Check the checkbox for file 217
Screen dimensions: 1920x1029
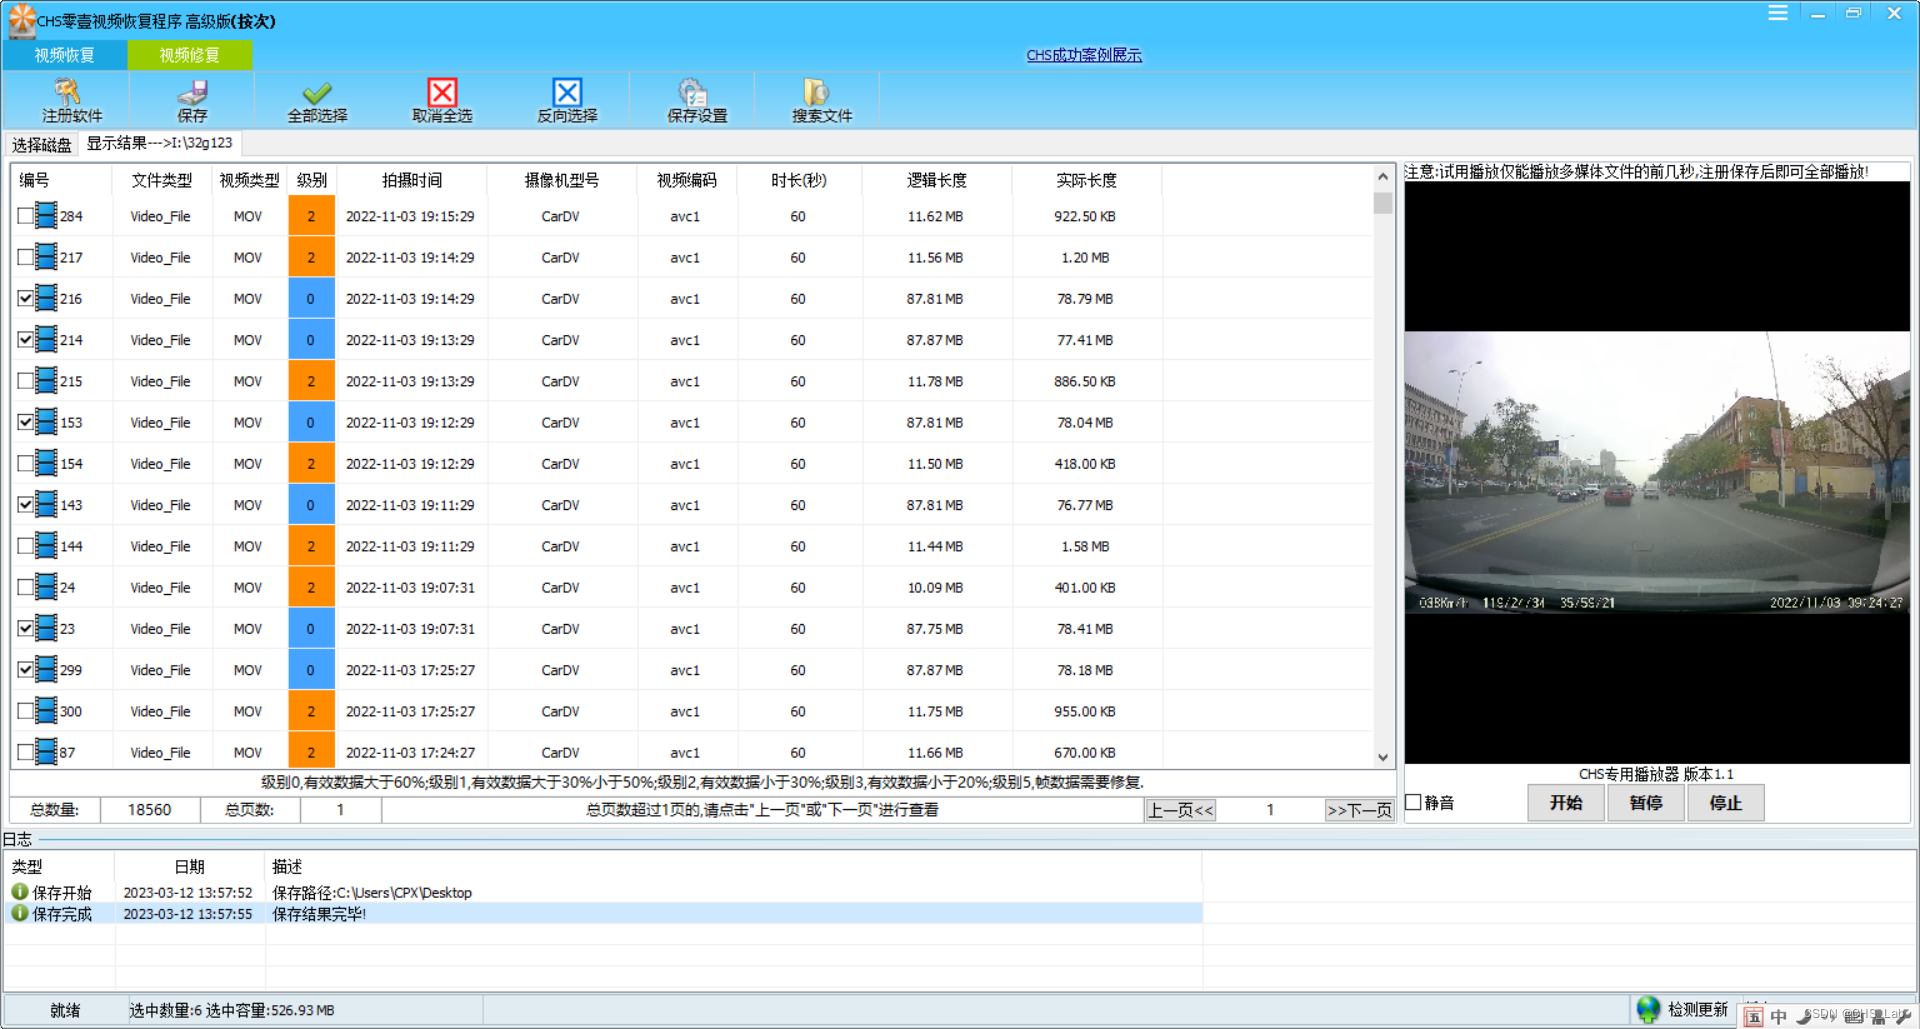(x=25, y=257)
